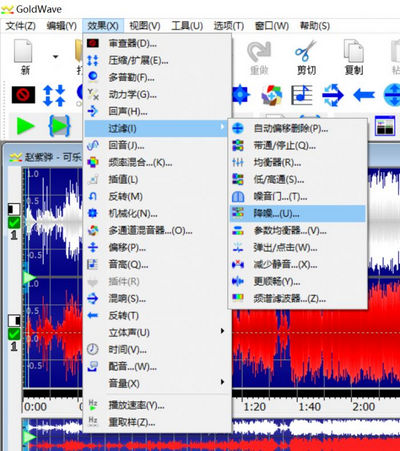Choose 更顺畅(Y)... in filter submenu

(298, 281)
